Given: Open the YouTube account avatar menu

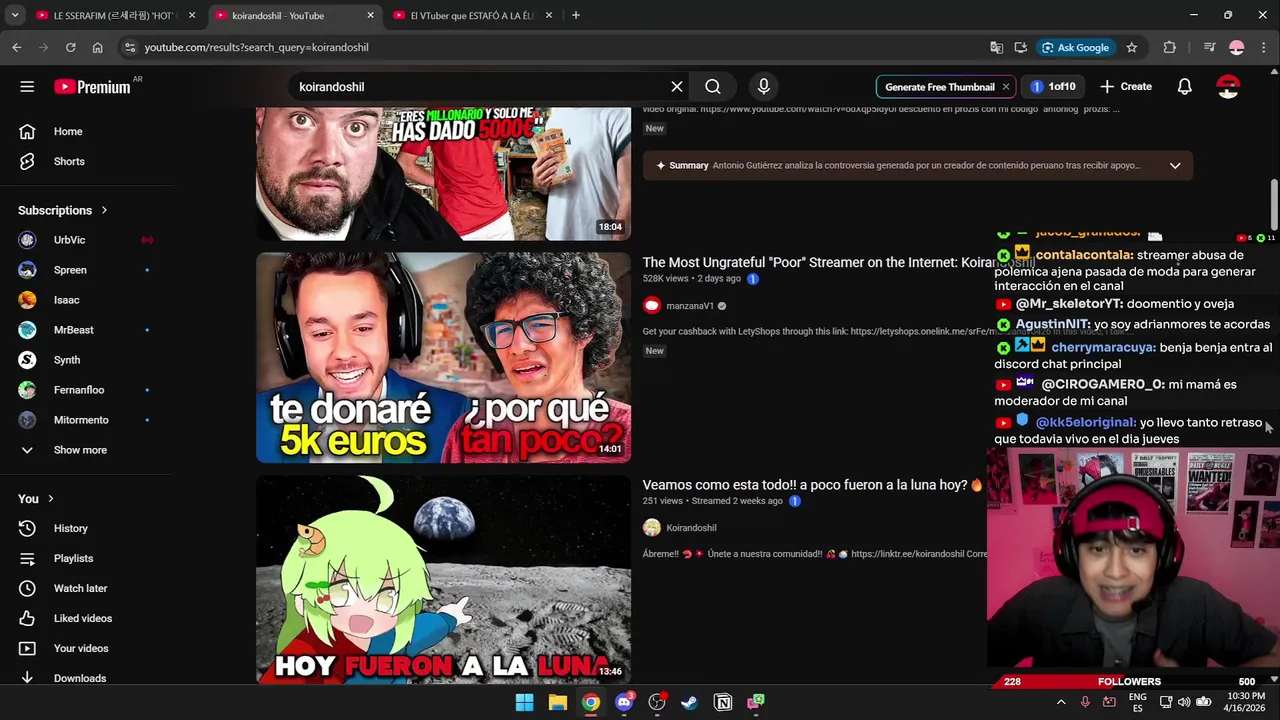Looking at the screenshot, I should (1228, 87).
